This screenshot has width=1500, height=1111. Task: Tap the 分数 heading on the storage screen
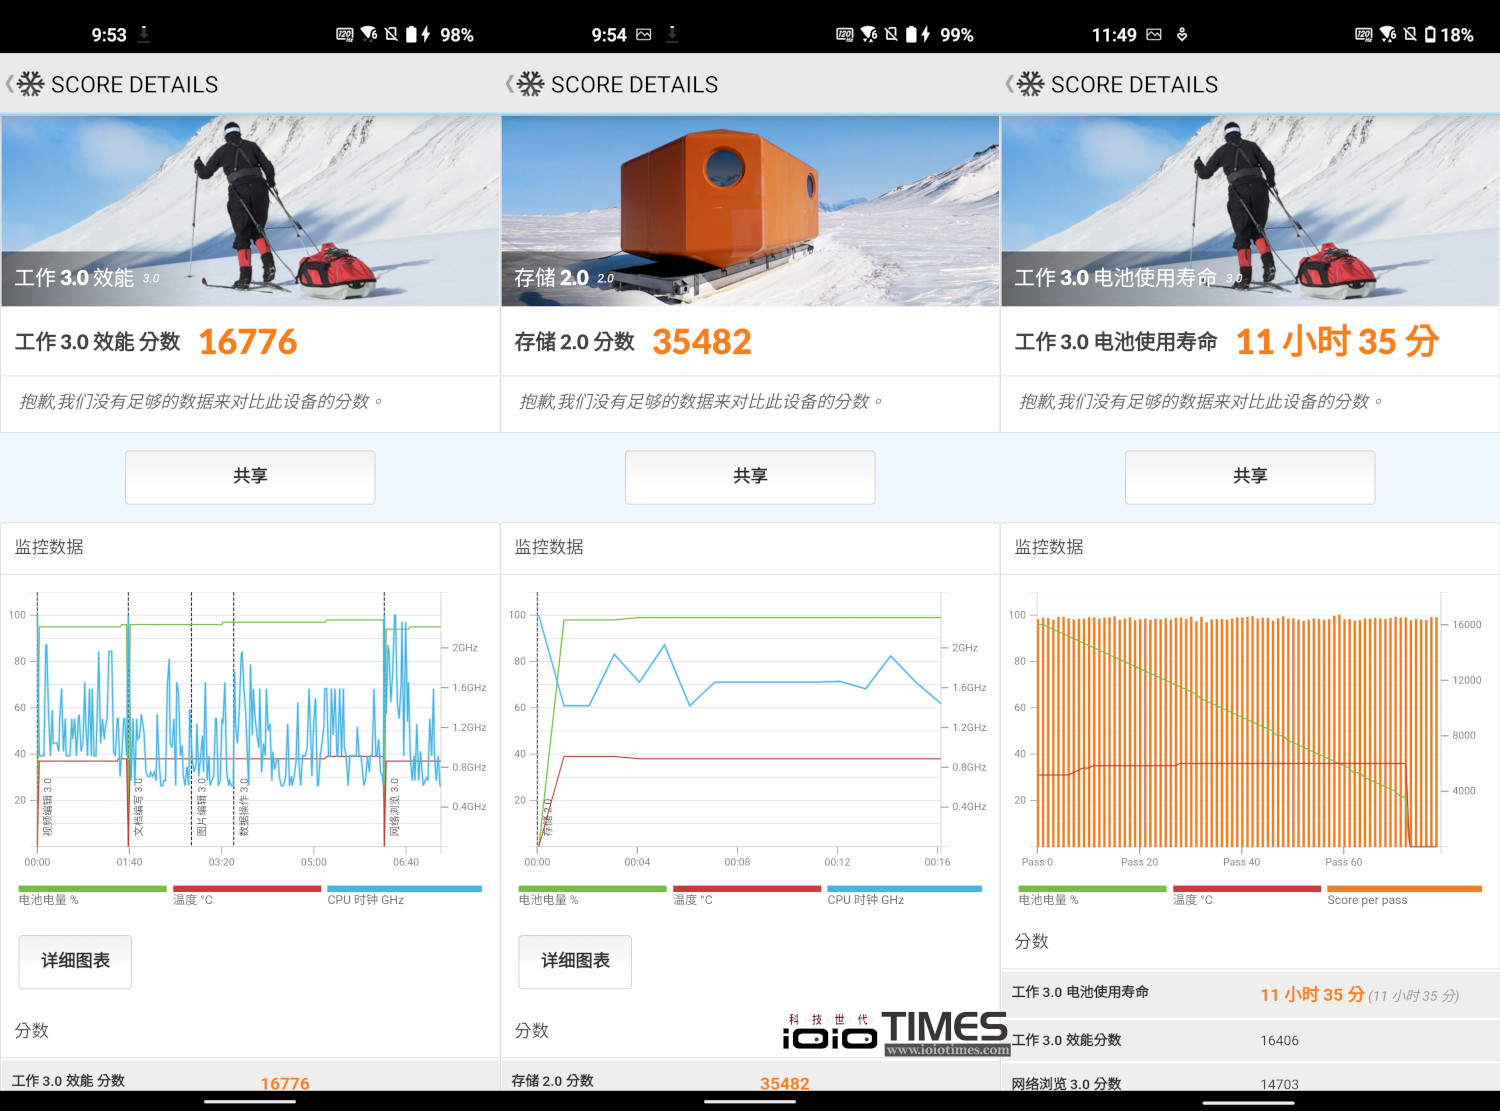tap(531, 1030)
